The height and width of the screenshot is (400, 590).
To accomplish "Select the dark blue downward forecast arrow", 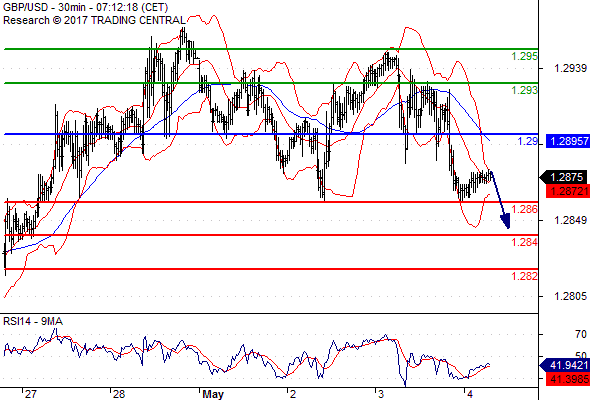I will [500, 199].
